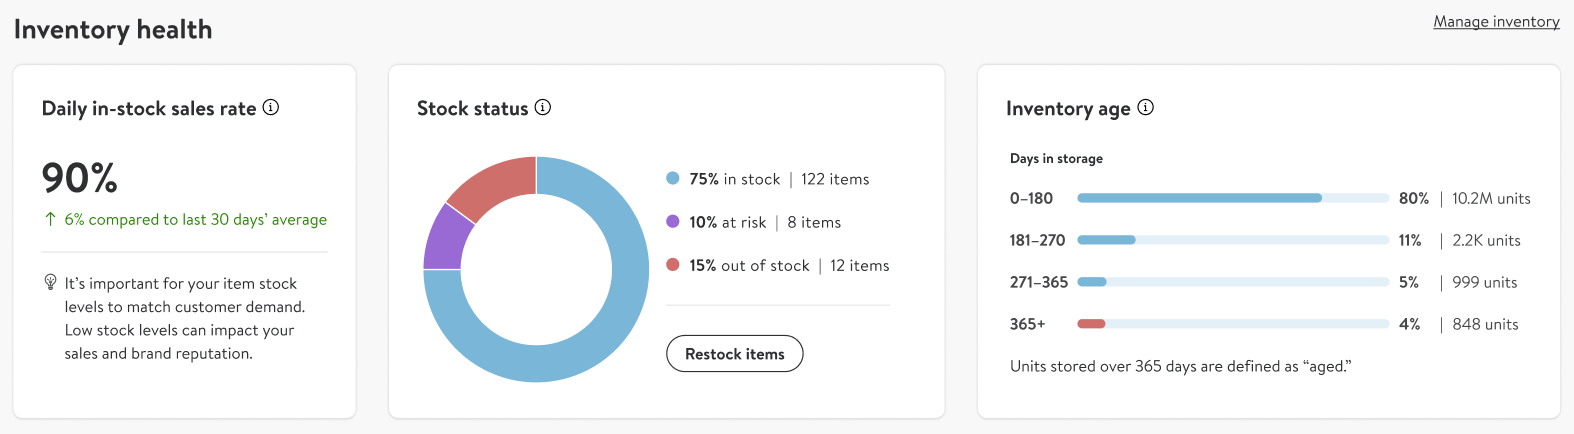Click the 12 items out of stock count
Viewport: 1574px width, 434px height.
[x=860, y=265]
